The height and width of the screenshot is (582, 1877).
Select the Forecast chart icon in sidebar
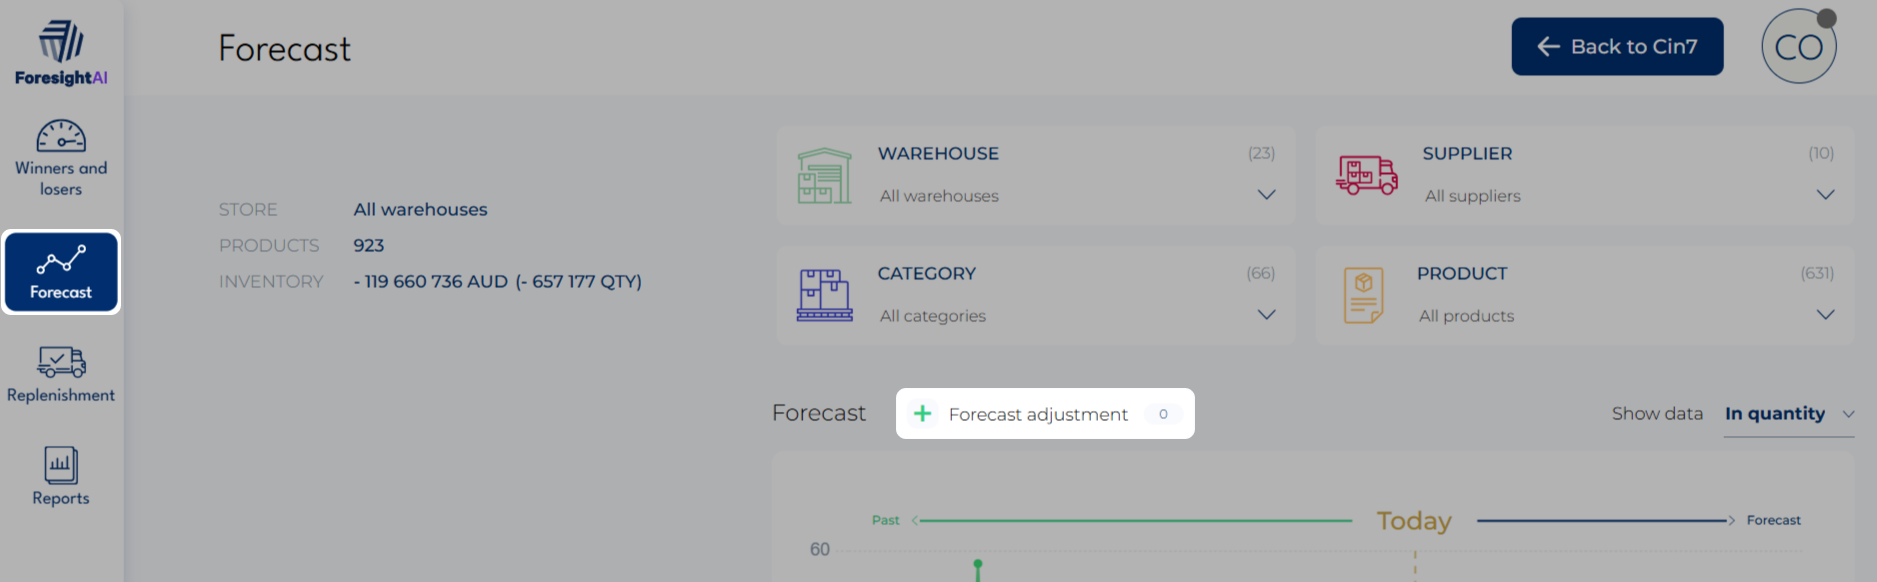click(x=61, y=260)
